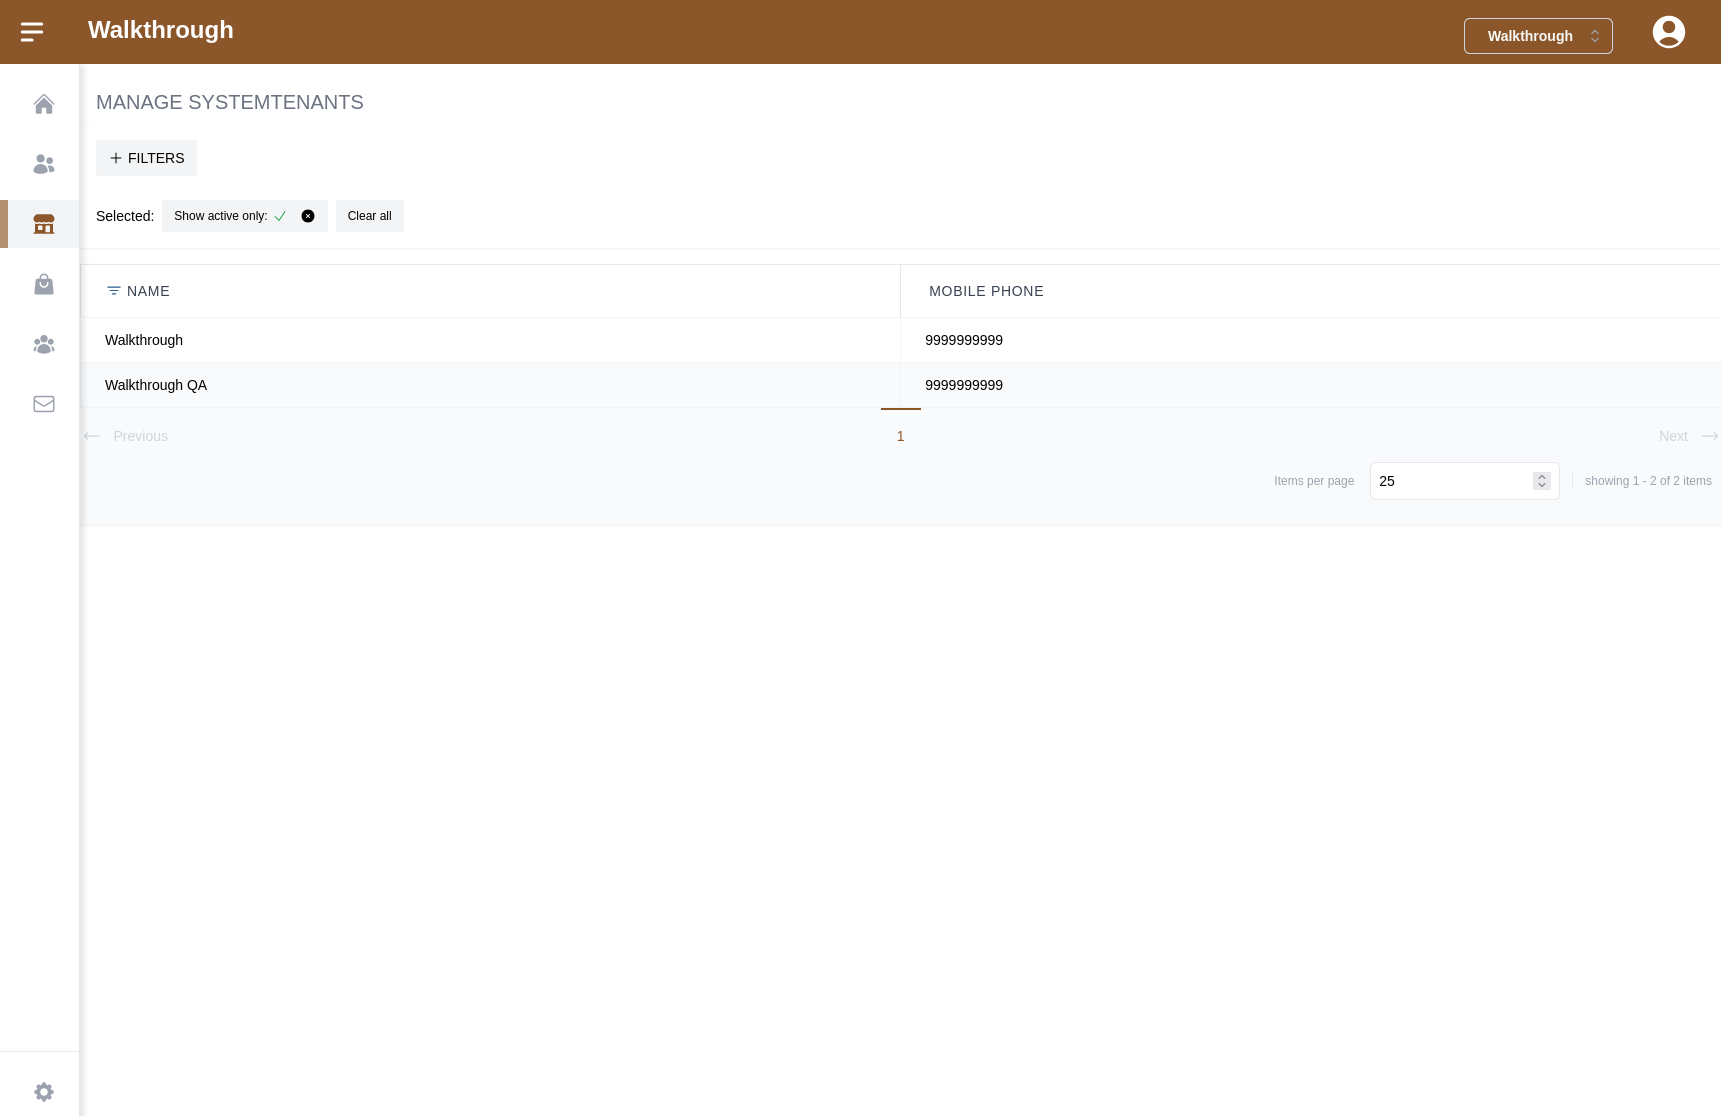1721x1116 pixels.
Task: Select page 1 in pagination
Action: tap(900, 436)
